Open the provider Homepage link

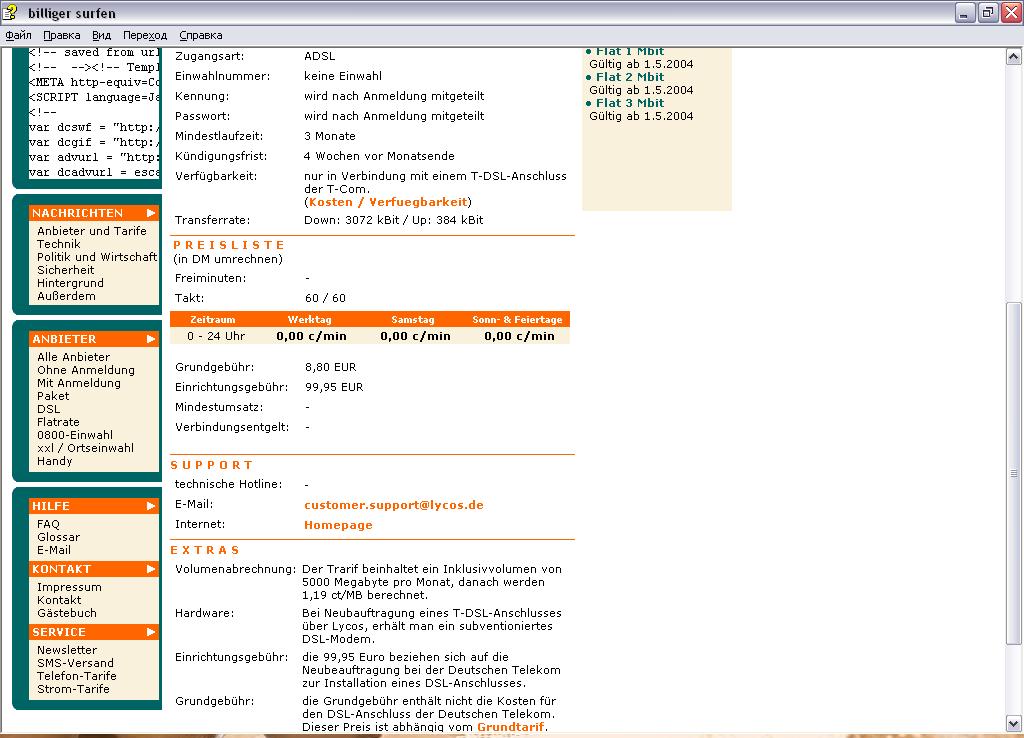(x=338, y=525)
